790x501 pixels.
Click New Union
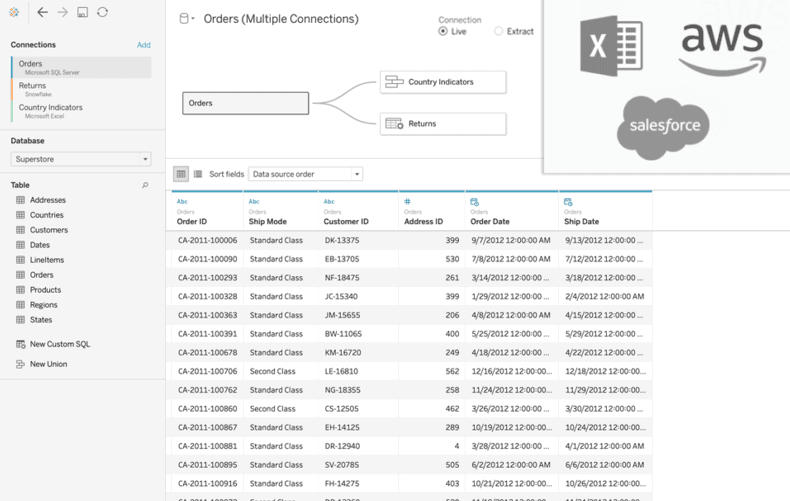(48, 364)
